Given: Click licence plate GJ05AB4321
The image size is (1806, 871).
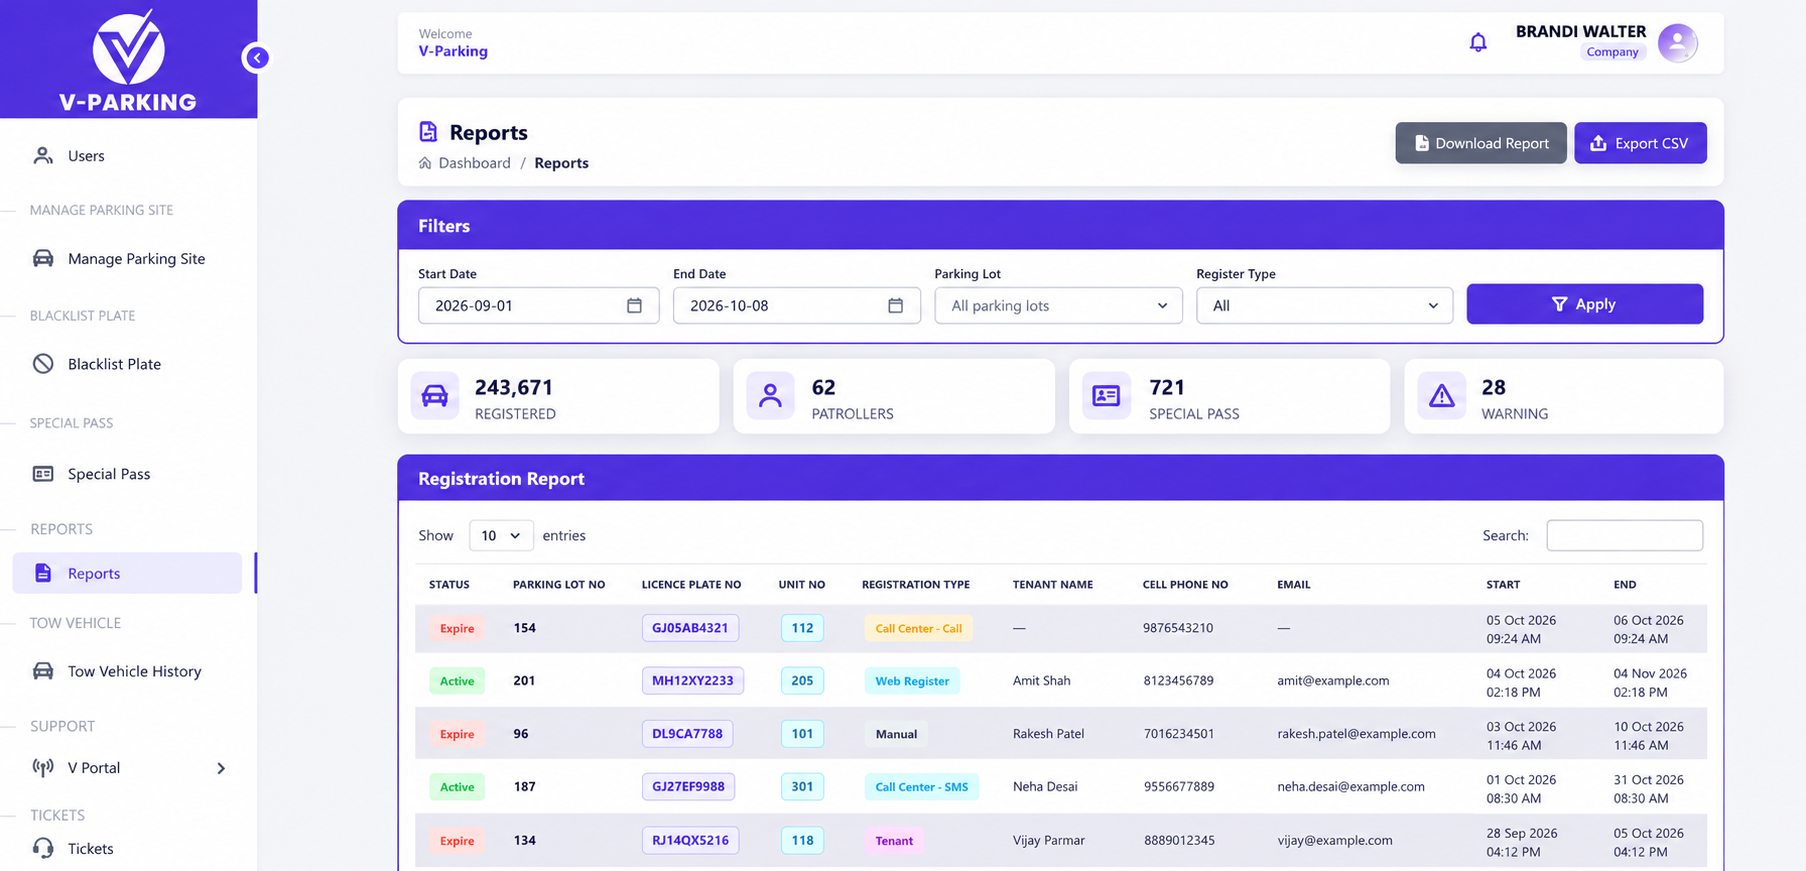Looking at the screenshot, I should click(x=690, y=628).
